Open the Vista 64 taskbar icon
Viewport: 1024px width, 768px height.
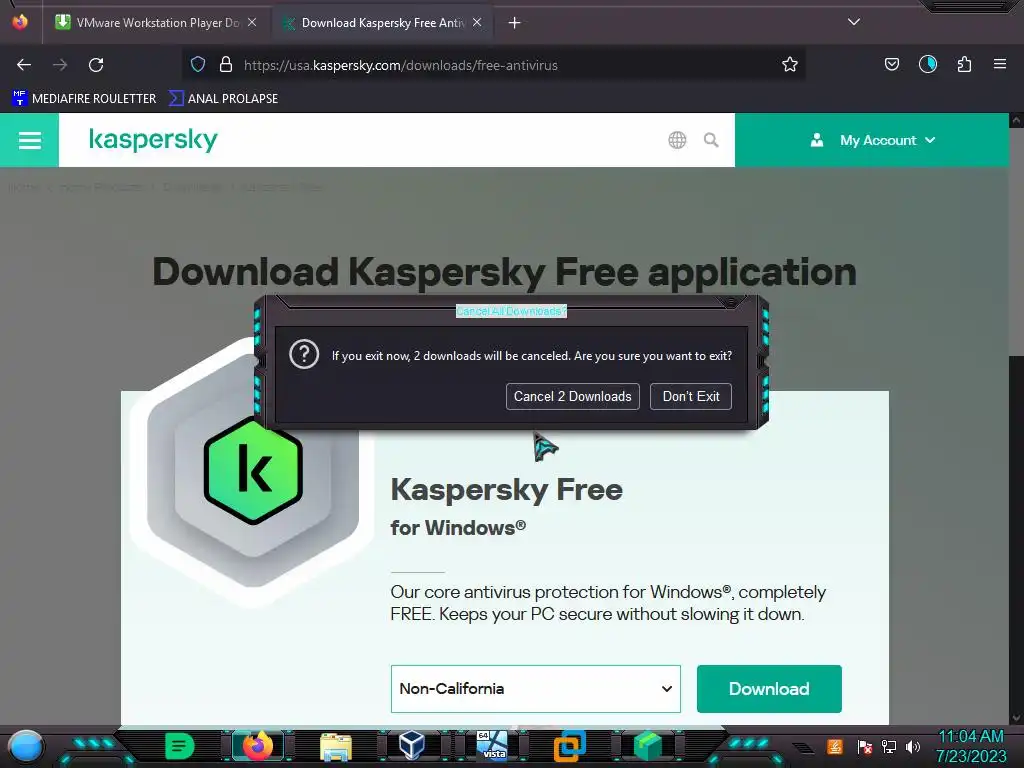[x=492, y=746]
